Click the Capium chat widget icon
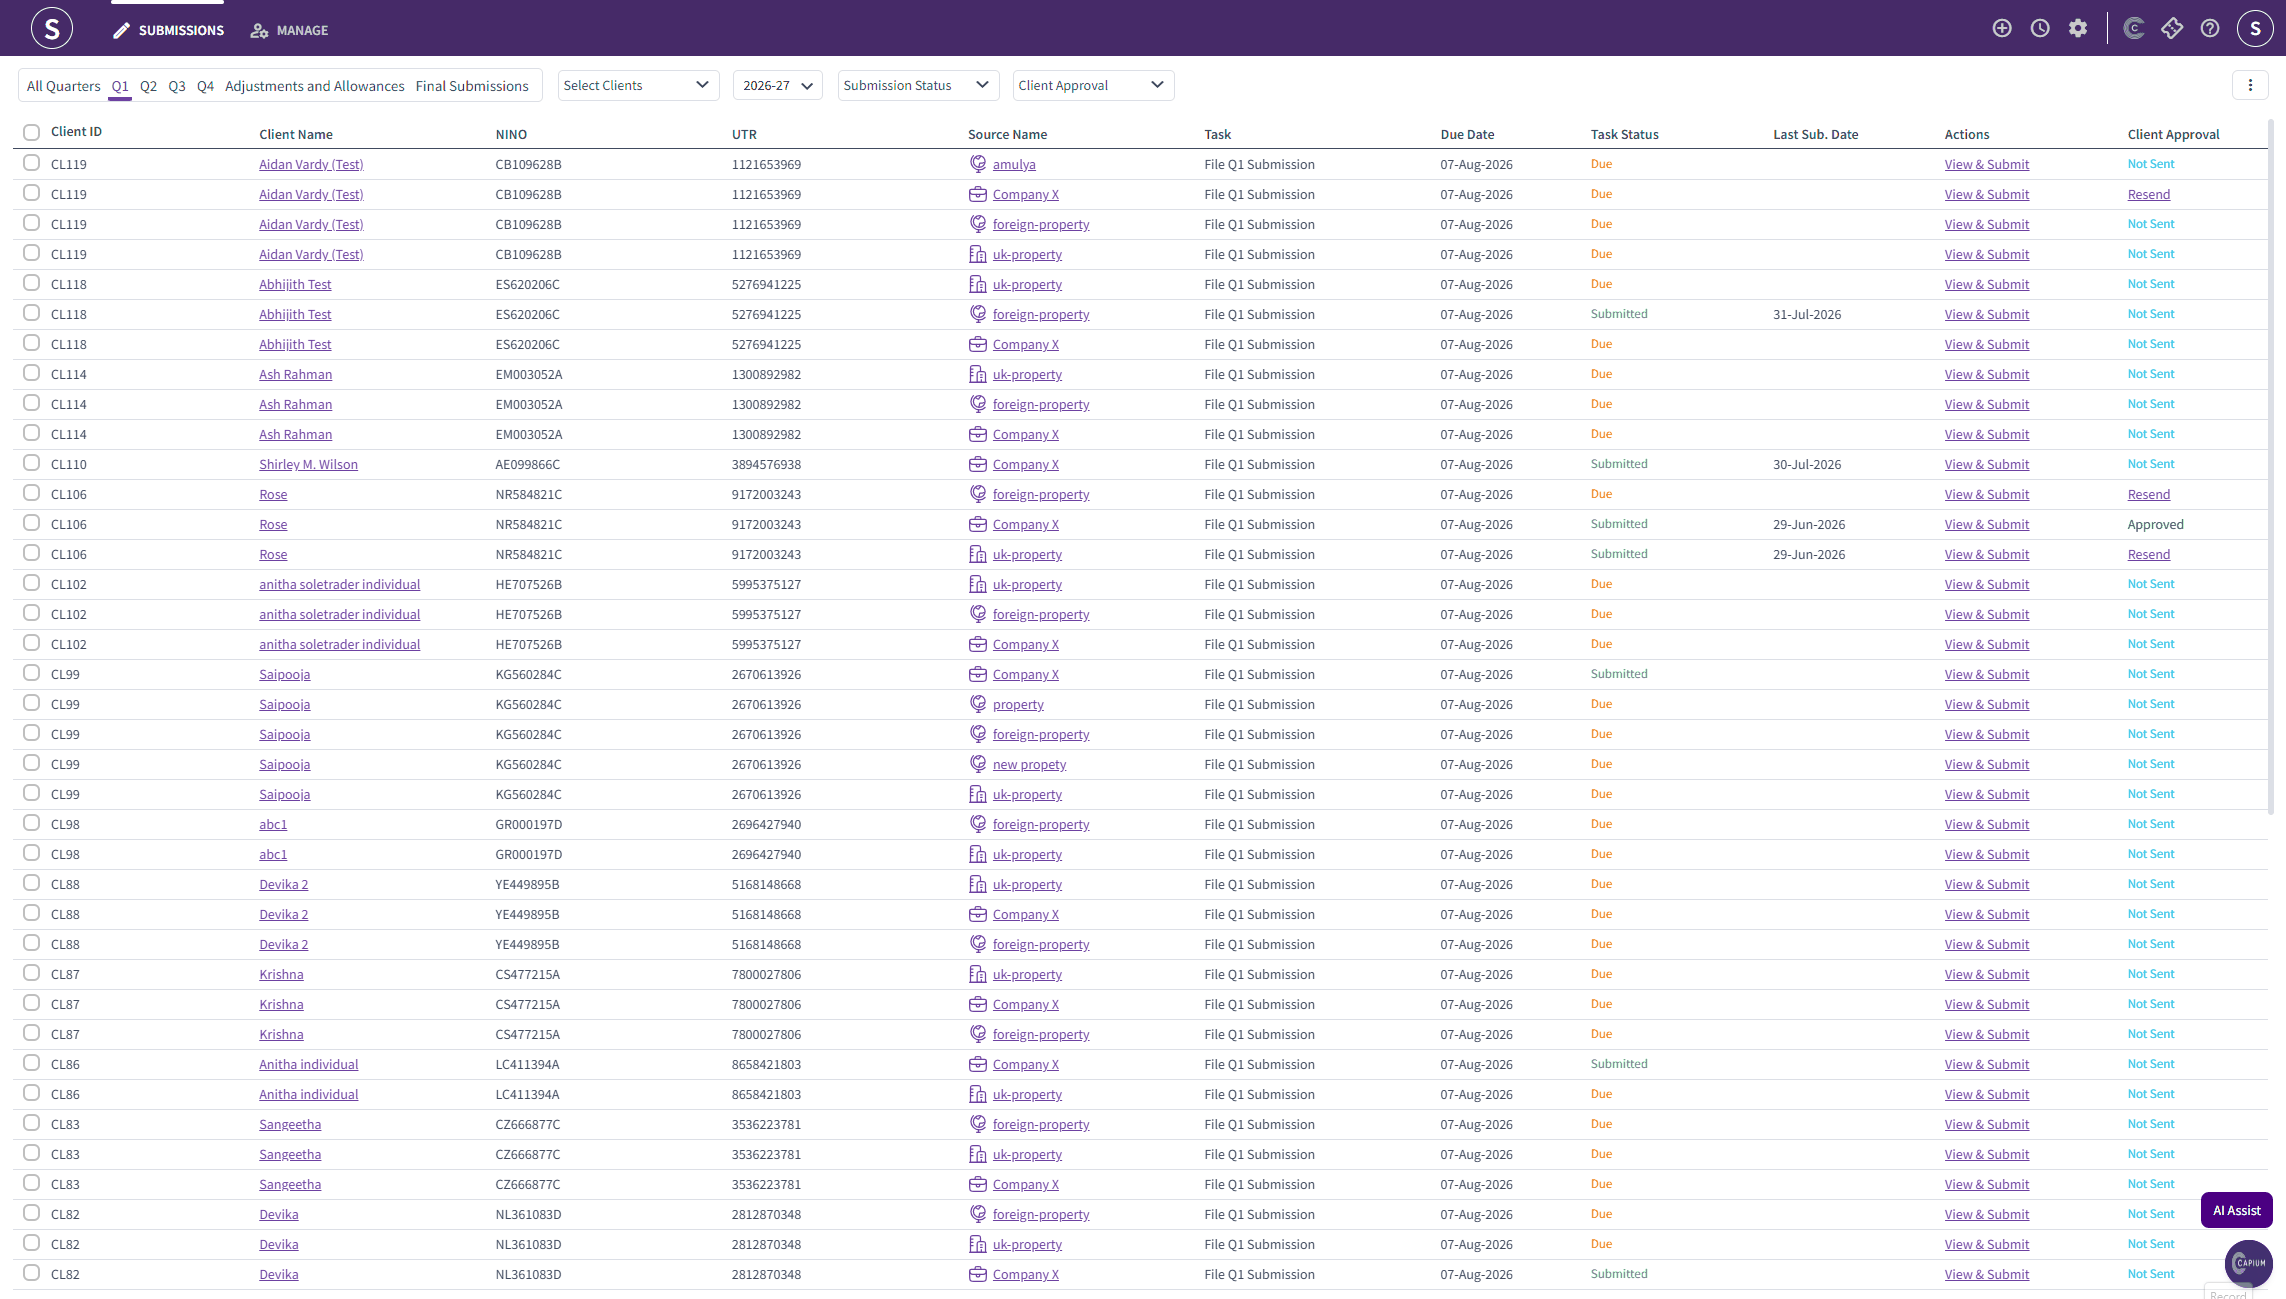The width and height of the screenshot is (2286, 1299). tap(2248, 1263)
